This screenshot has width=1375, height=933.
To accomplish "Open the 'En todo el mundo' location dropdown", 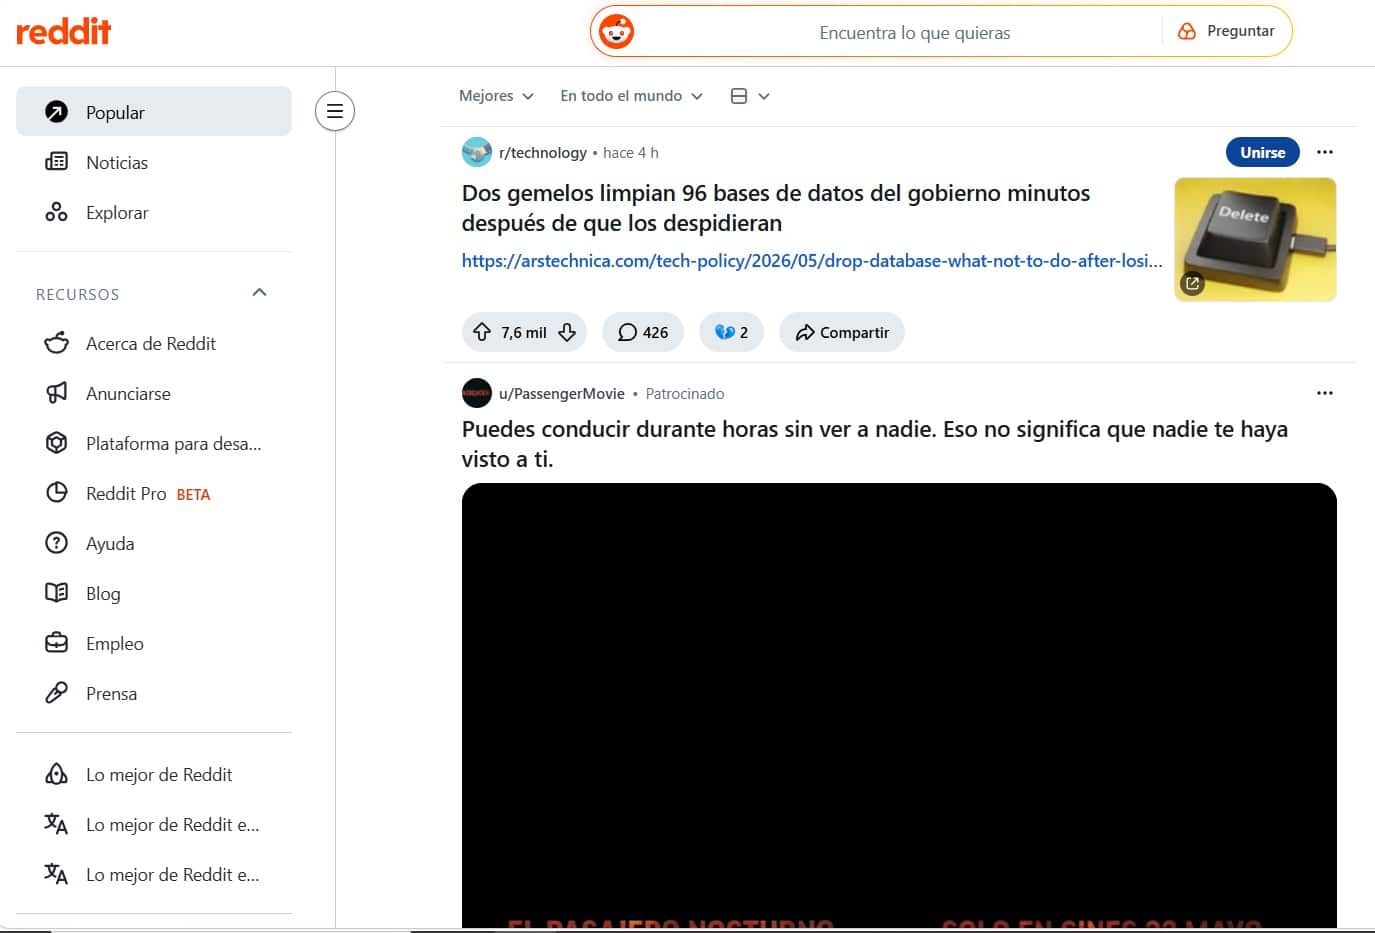I will [631, 96].
